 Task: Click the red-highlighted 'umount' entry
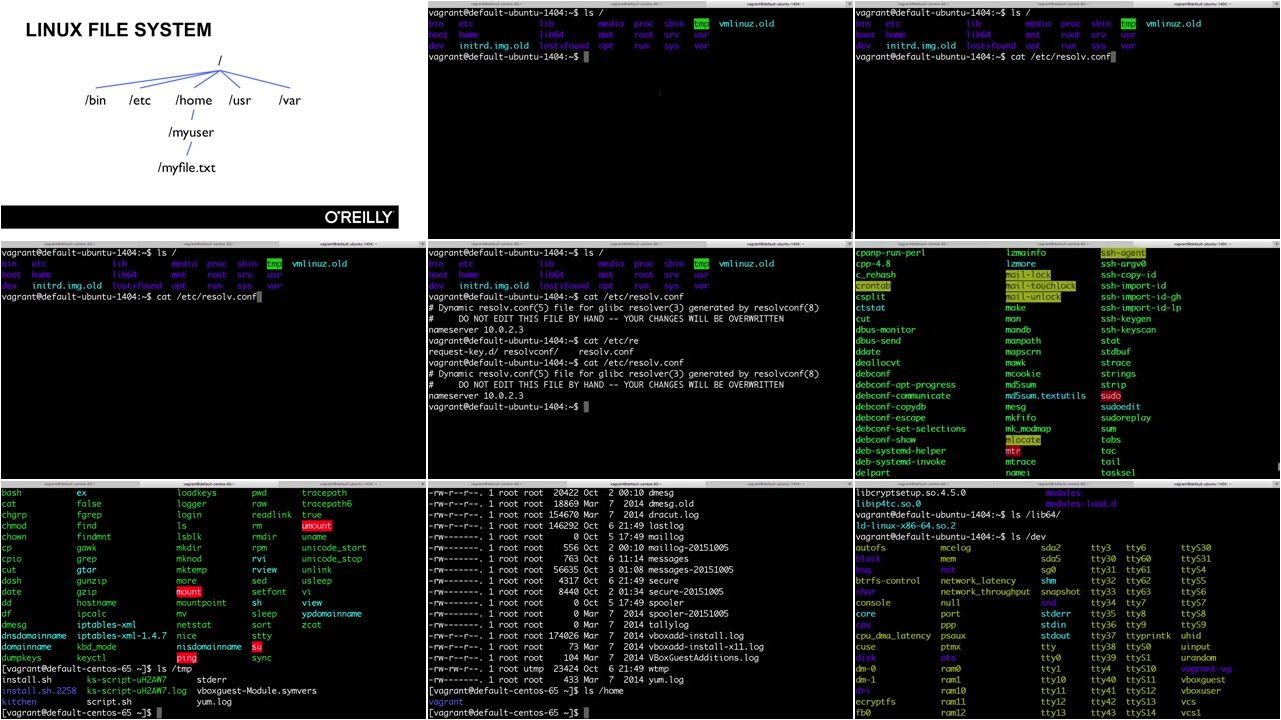point(317,526)
